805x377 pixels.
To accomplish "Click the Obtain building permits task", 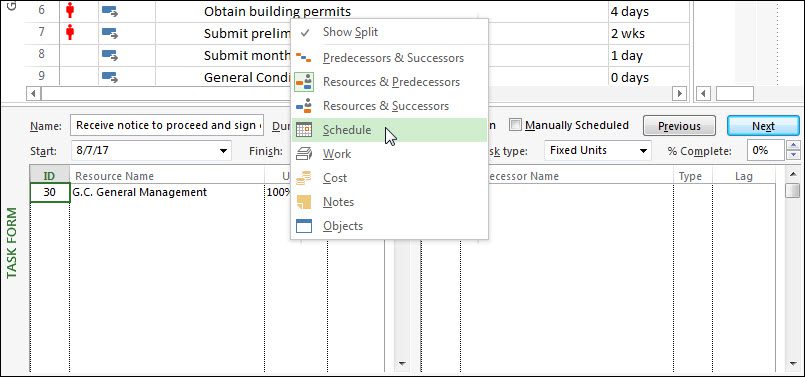I will (277, 11).
